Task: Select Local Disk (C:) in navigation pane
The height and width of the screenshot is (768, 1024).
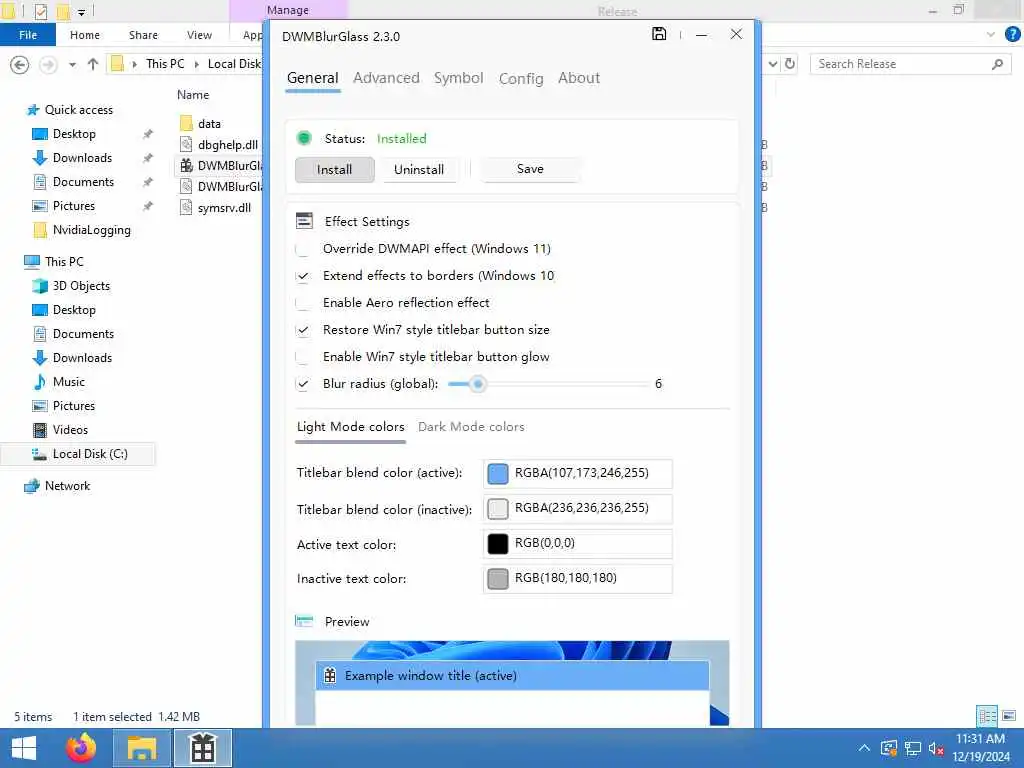Action: pos(90,454)
